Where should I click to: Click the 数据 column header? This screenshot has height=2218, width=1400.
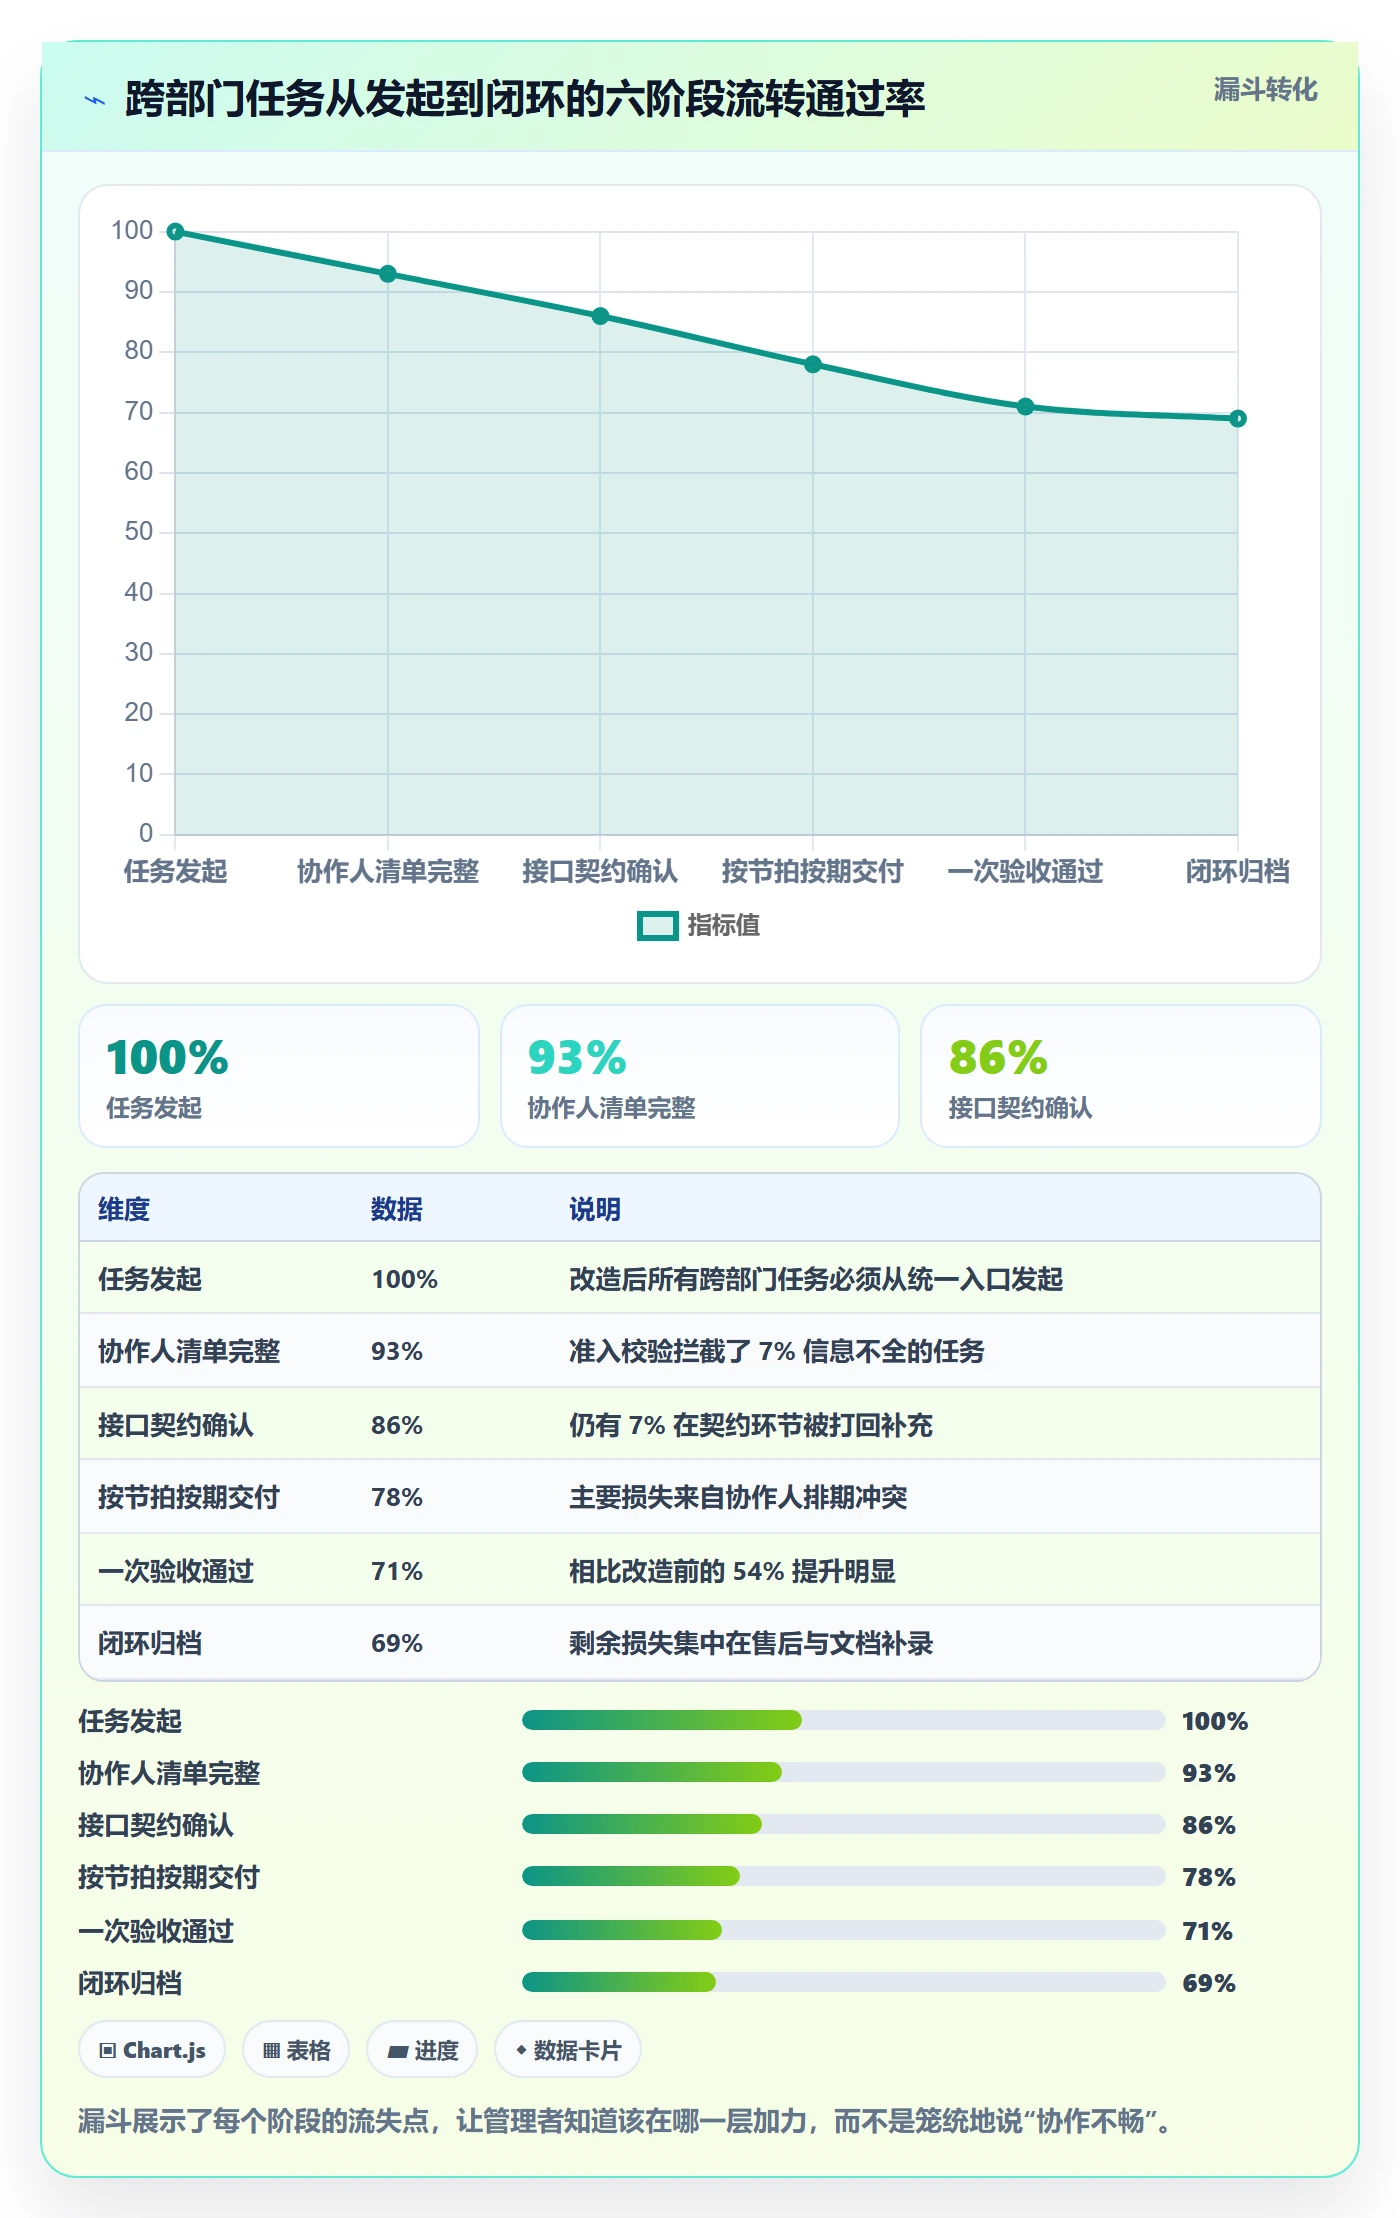pos(397,1209)
